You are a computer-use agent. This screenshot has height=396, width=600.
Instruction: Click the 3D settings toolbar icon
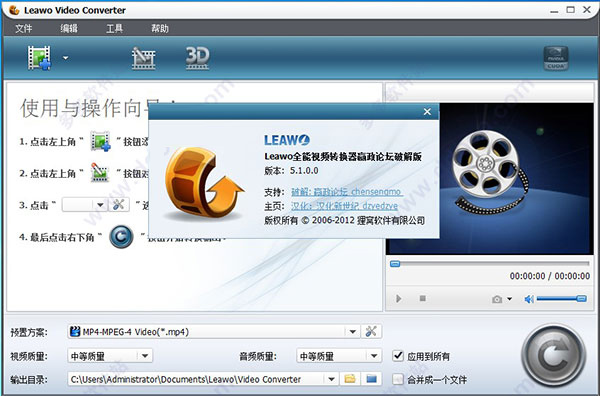pos(197,58)
